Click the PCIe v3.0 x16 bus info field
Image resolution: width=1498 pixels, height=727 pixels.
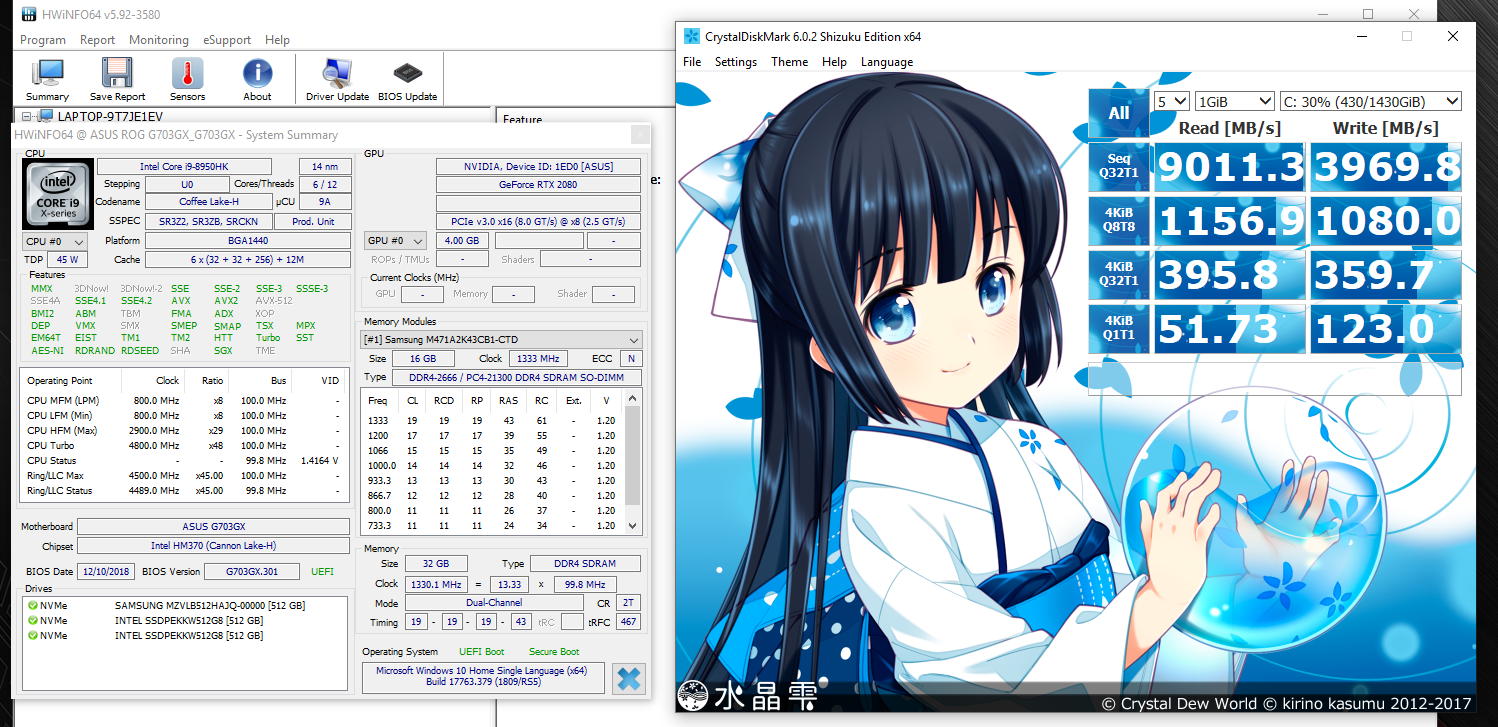[538, 222]
